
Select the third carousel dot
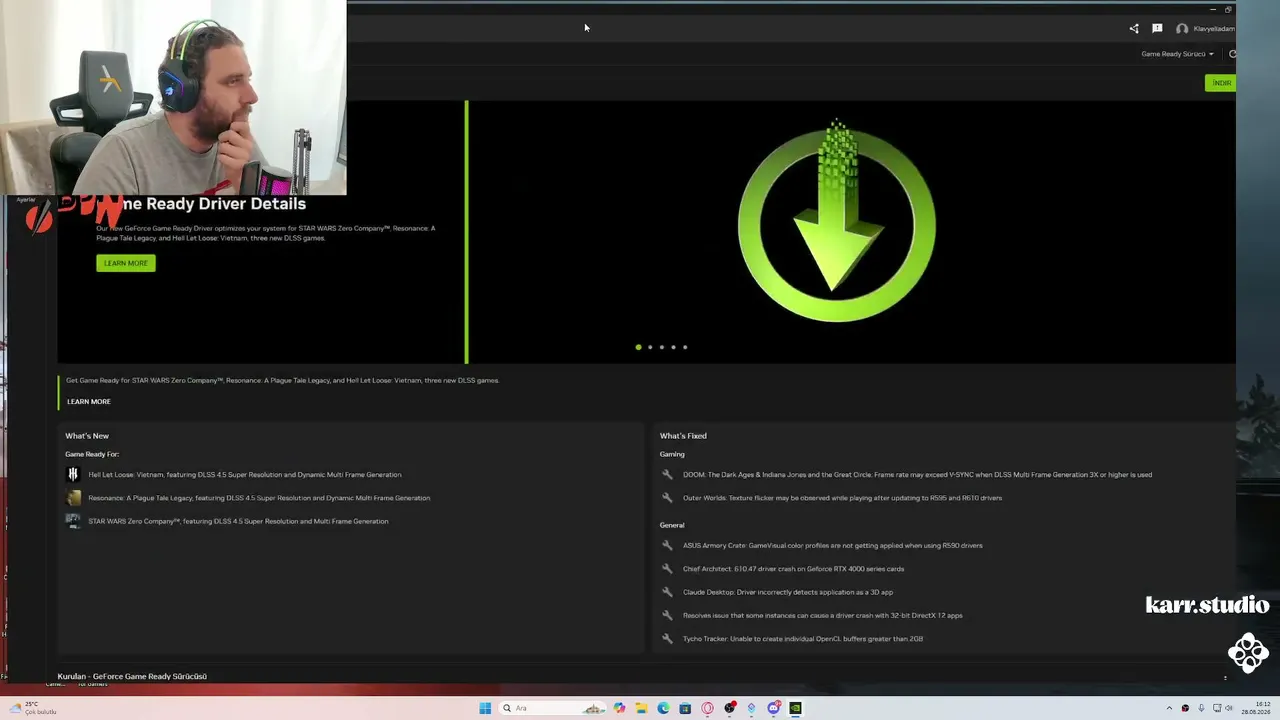661,347
